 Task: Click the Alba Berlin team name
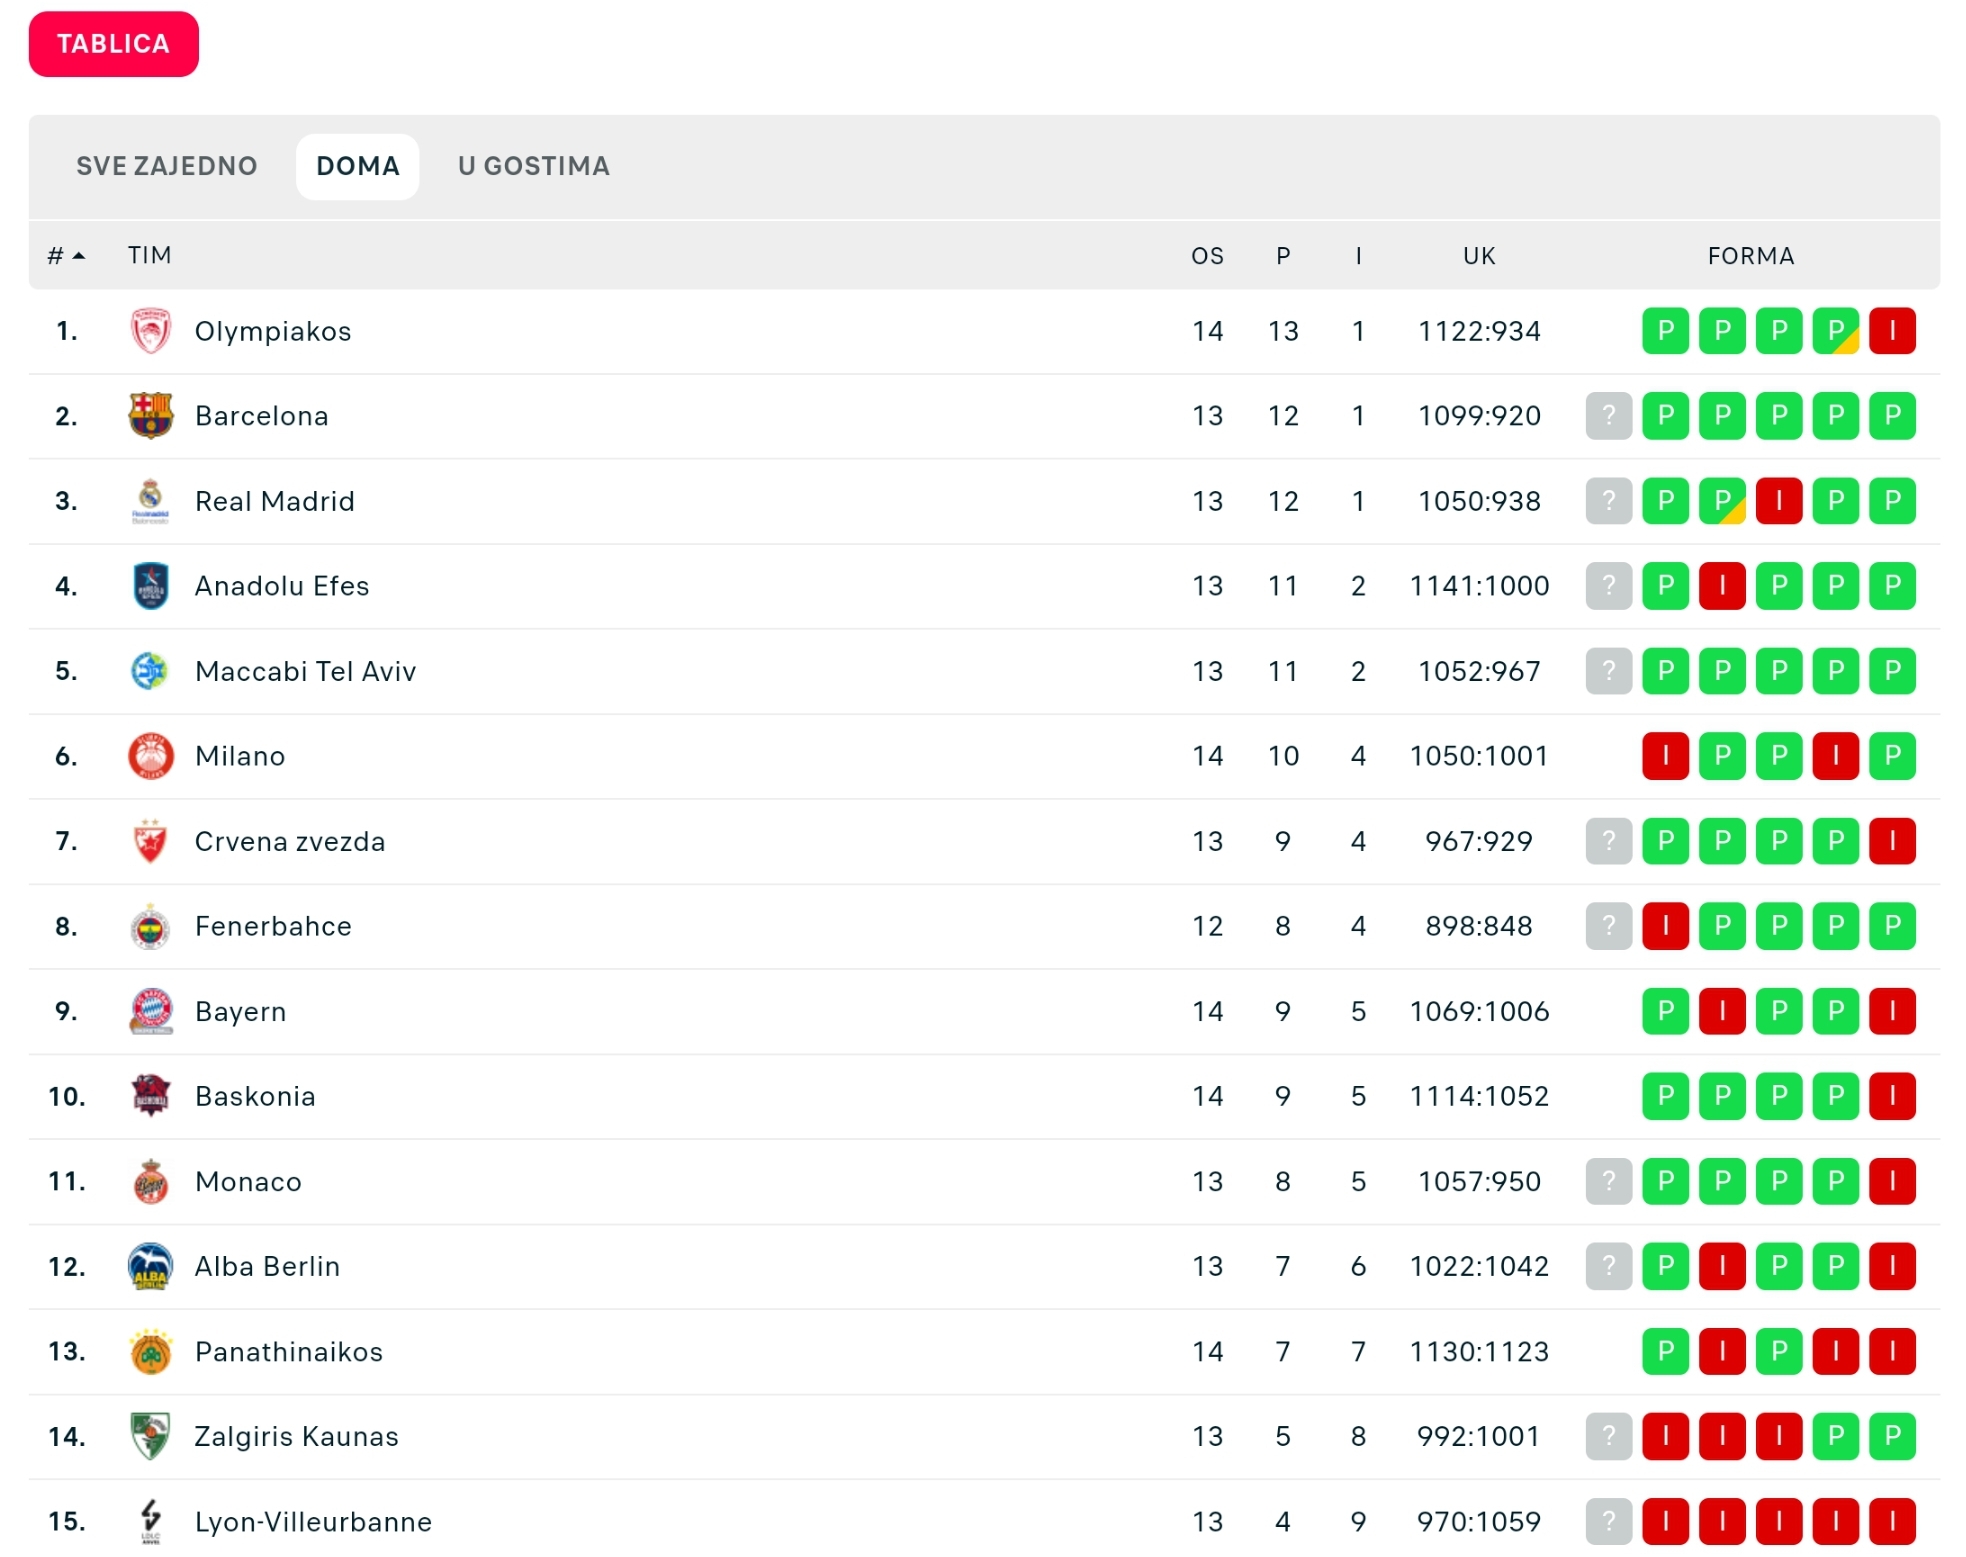pos(267,1267)
